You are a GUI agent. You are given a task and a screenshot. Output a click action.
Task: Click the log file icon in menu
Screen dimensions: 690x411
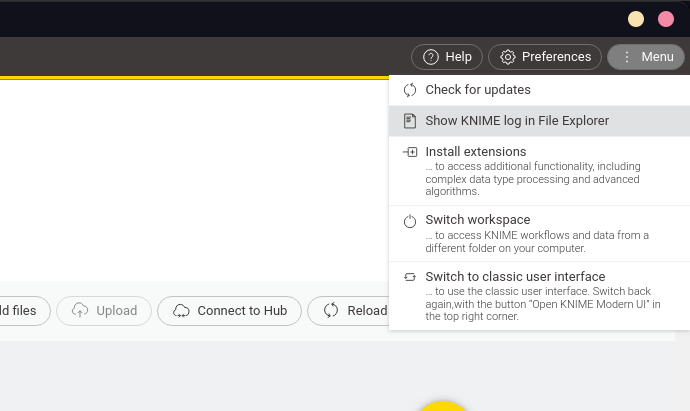410,121
